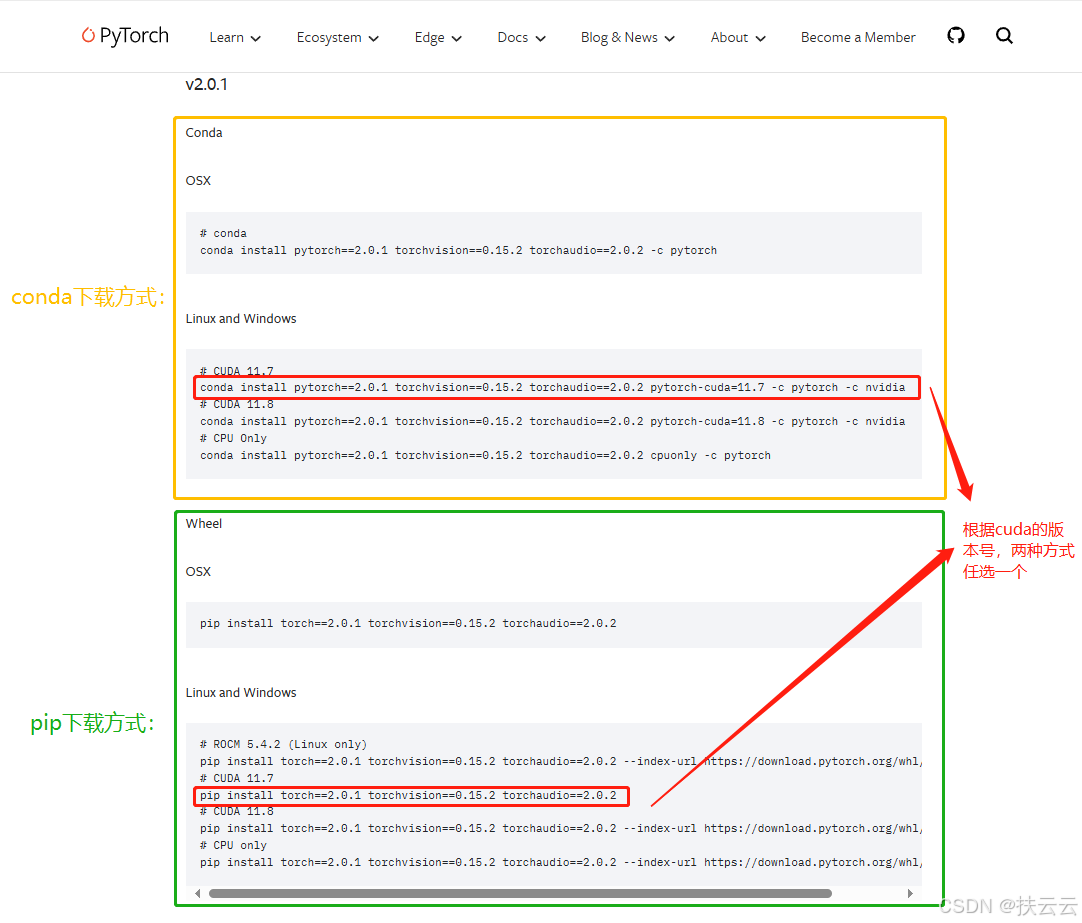Click the '# CPU only' pip comment
The width and height of the screenshot is (1082, 923).
(233, 846)
